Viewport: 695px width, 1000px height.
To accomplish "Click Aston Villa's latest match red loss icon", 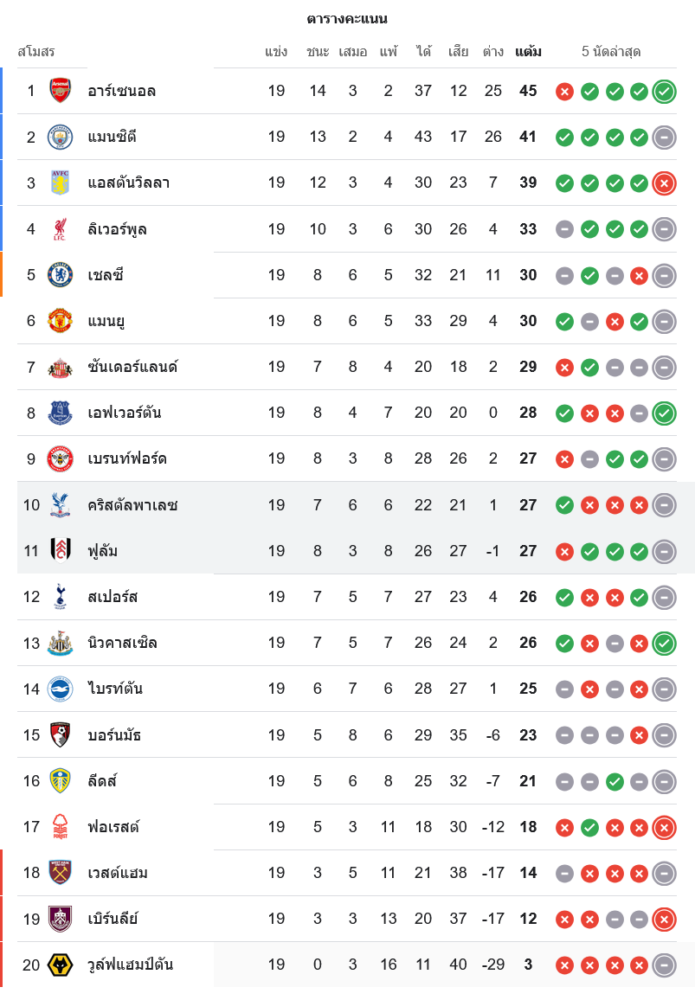I will coord(664,183).
